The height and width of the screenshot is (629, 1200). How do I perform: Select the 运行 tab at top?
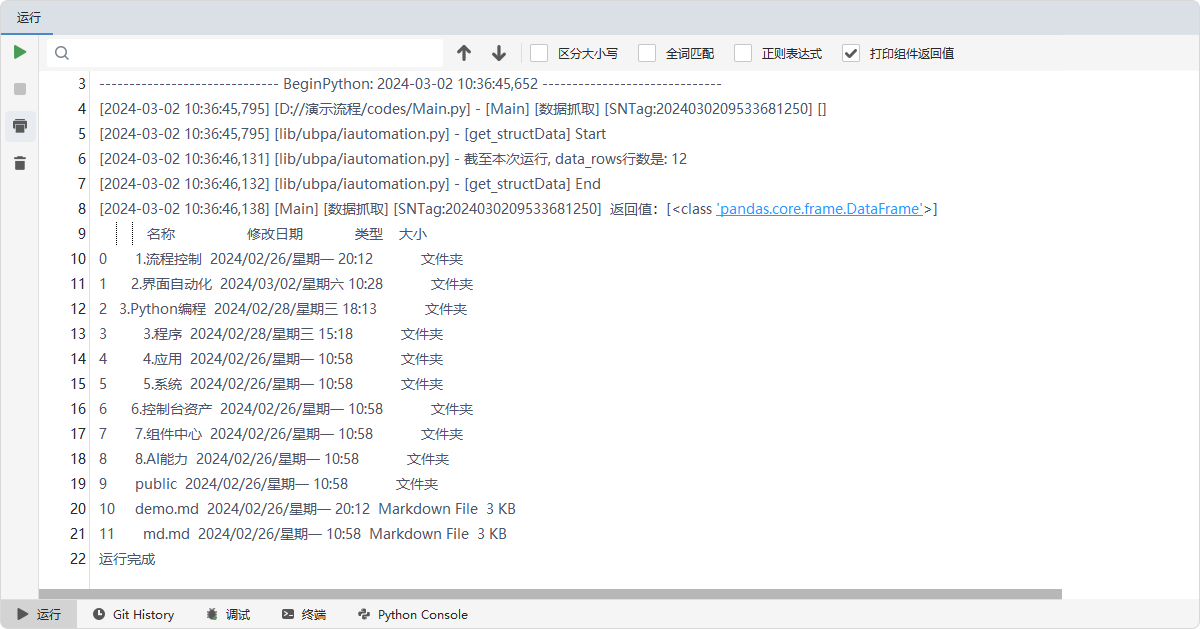tap(29, 17)
